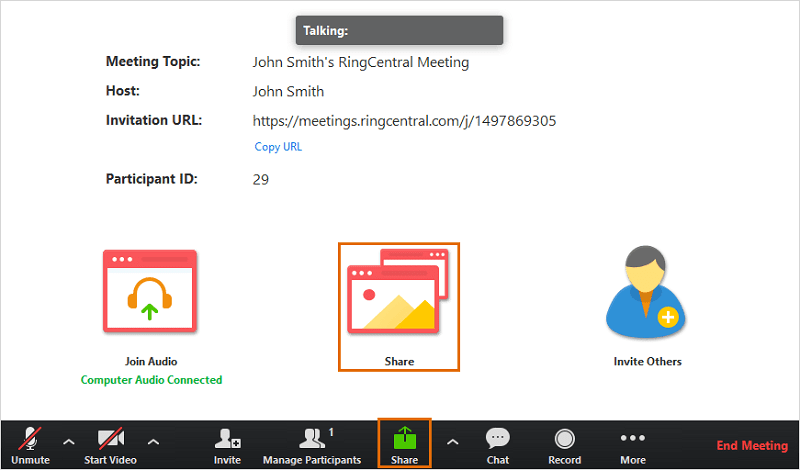The height and width of the screenshot is (470, 800).
Task: Expand share options chevron beside Share
Action: 453,442
